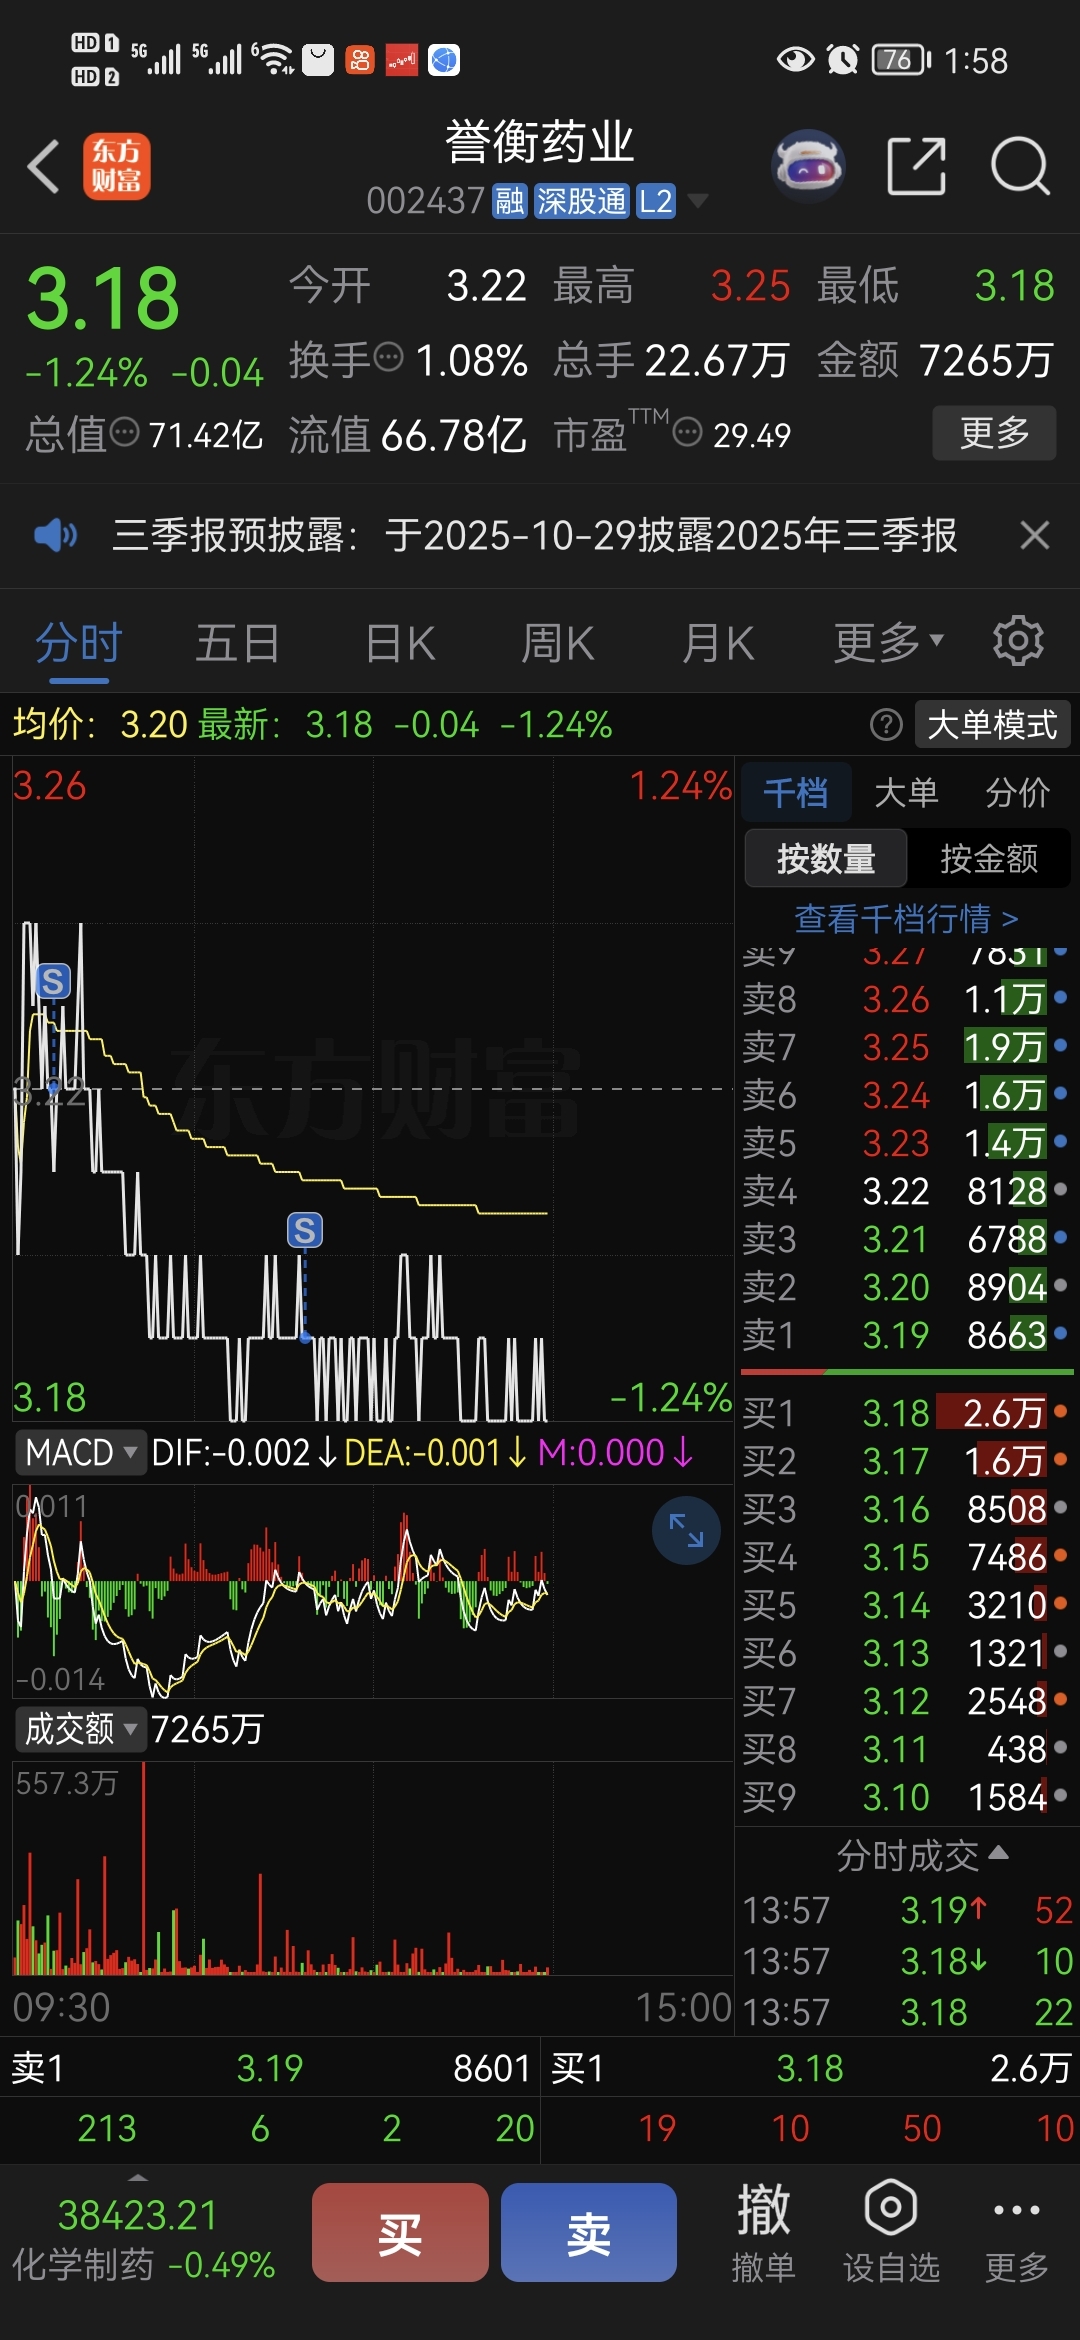Image resolution: width=1080 pixels, height=2340 pixels.
Task: Switch to 分时 chart tab
Action: coord(79,643)
